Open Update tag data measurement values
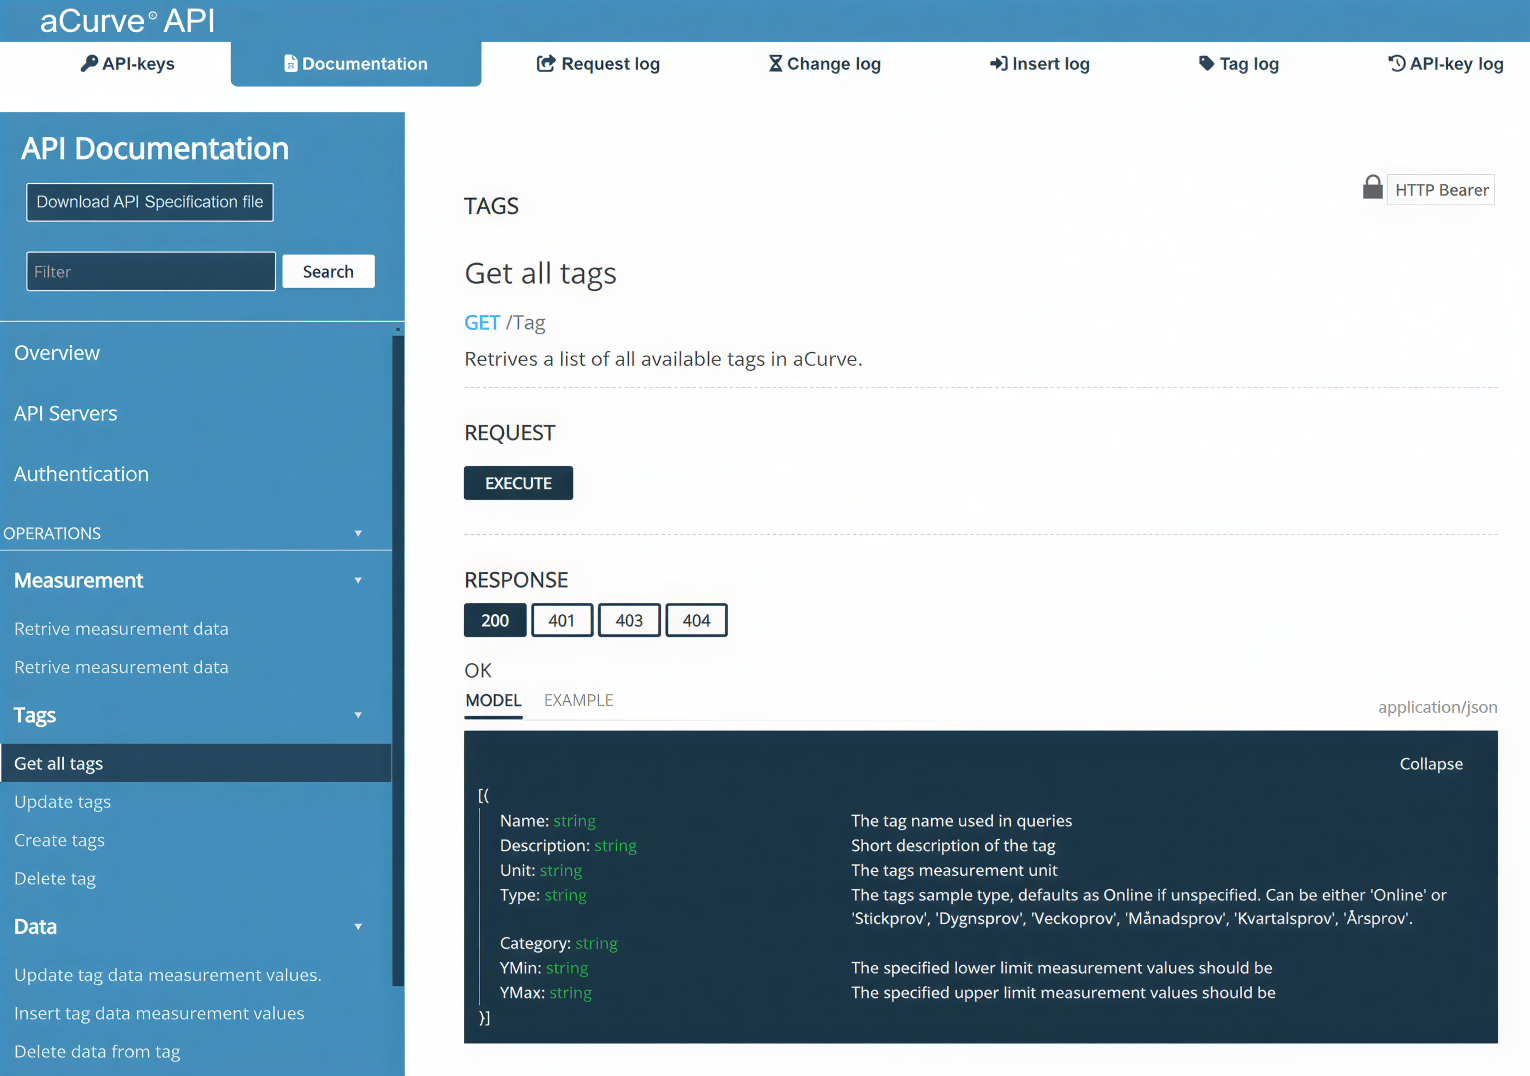The width and height of the screenshot is (1530, 1076). [168, 975]
